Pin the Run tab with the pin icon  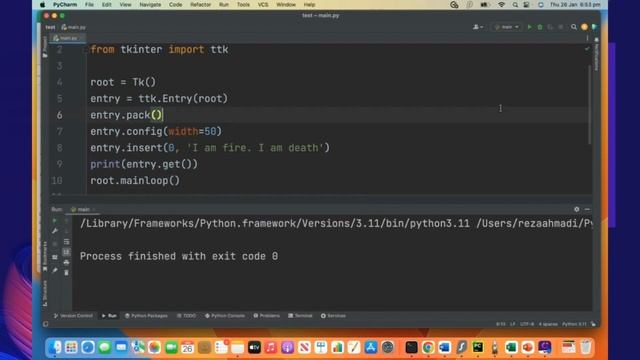55,270
